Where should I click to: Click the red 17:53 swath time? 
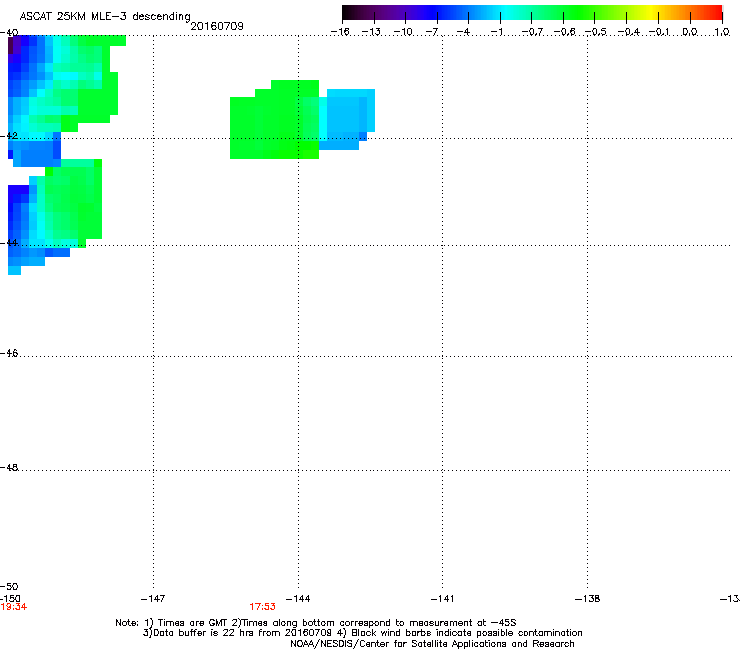(262, 607)
